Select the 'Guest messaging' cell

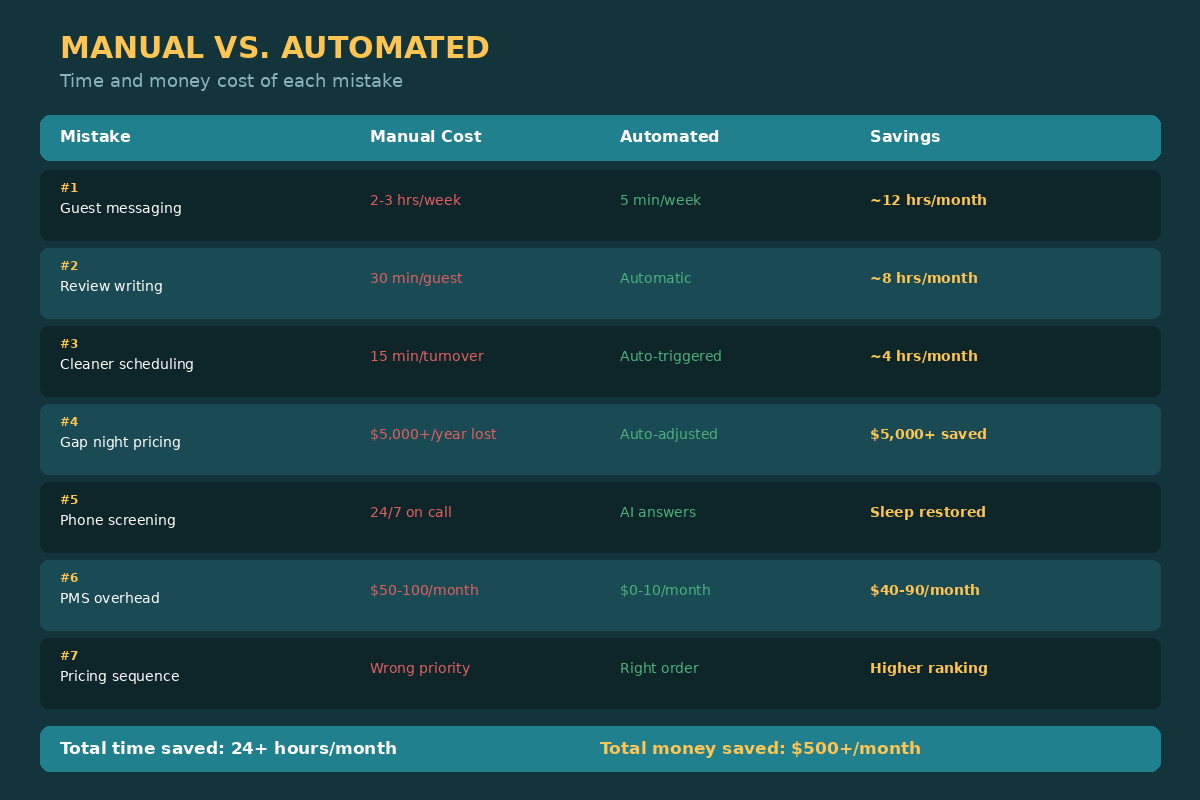click(x=121, y=208)
